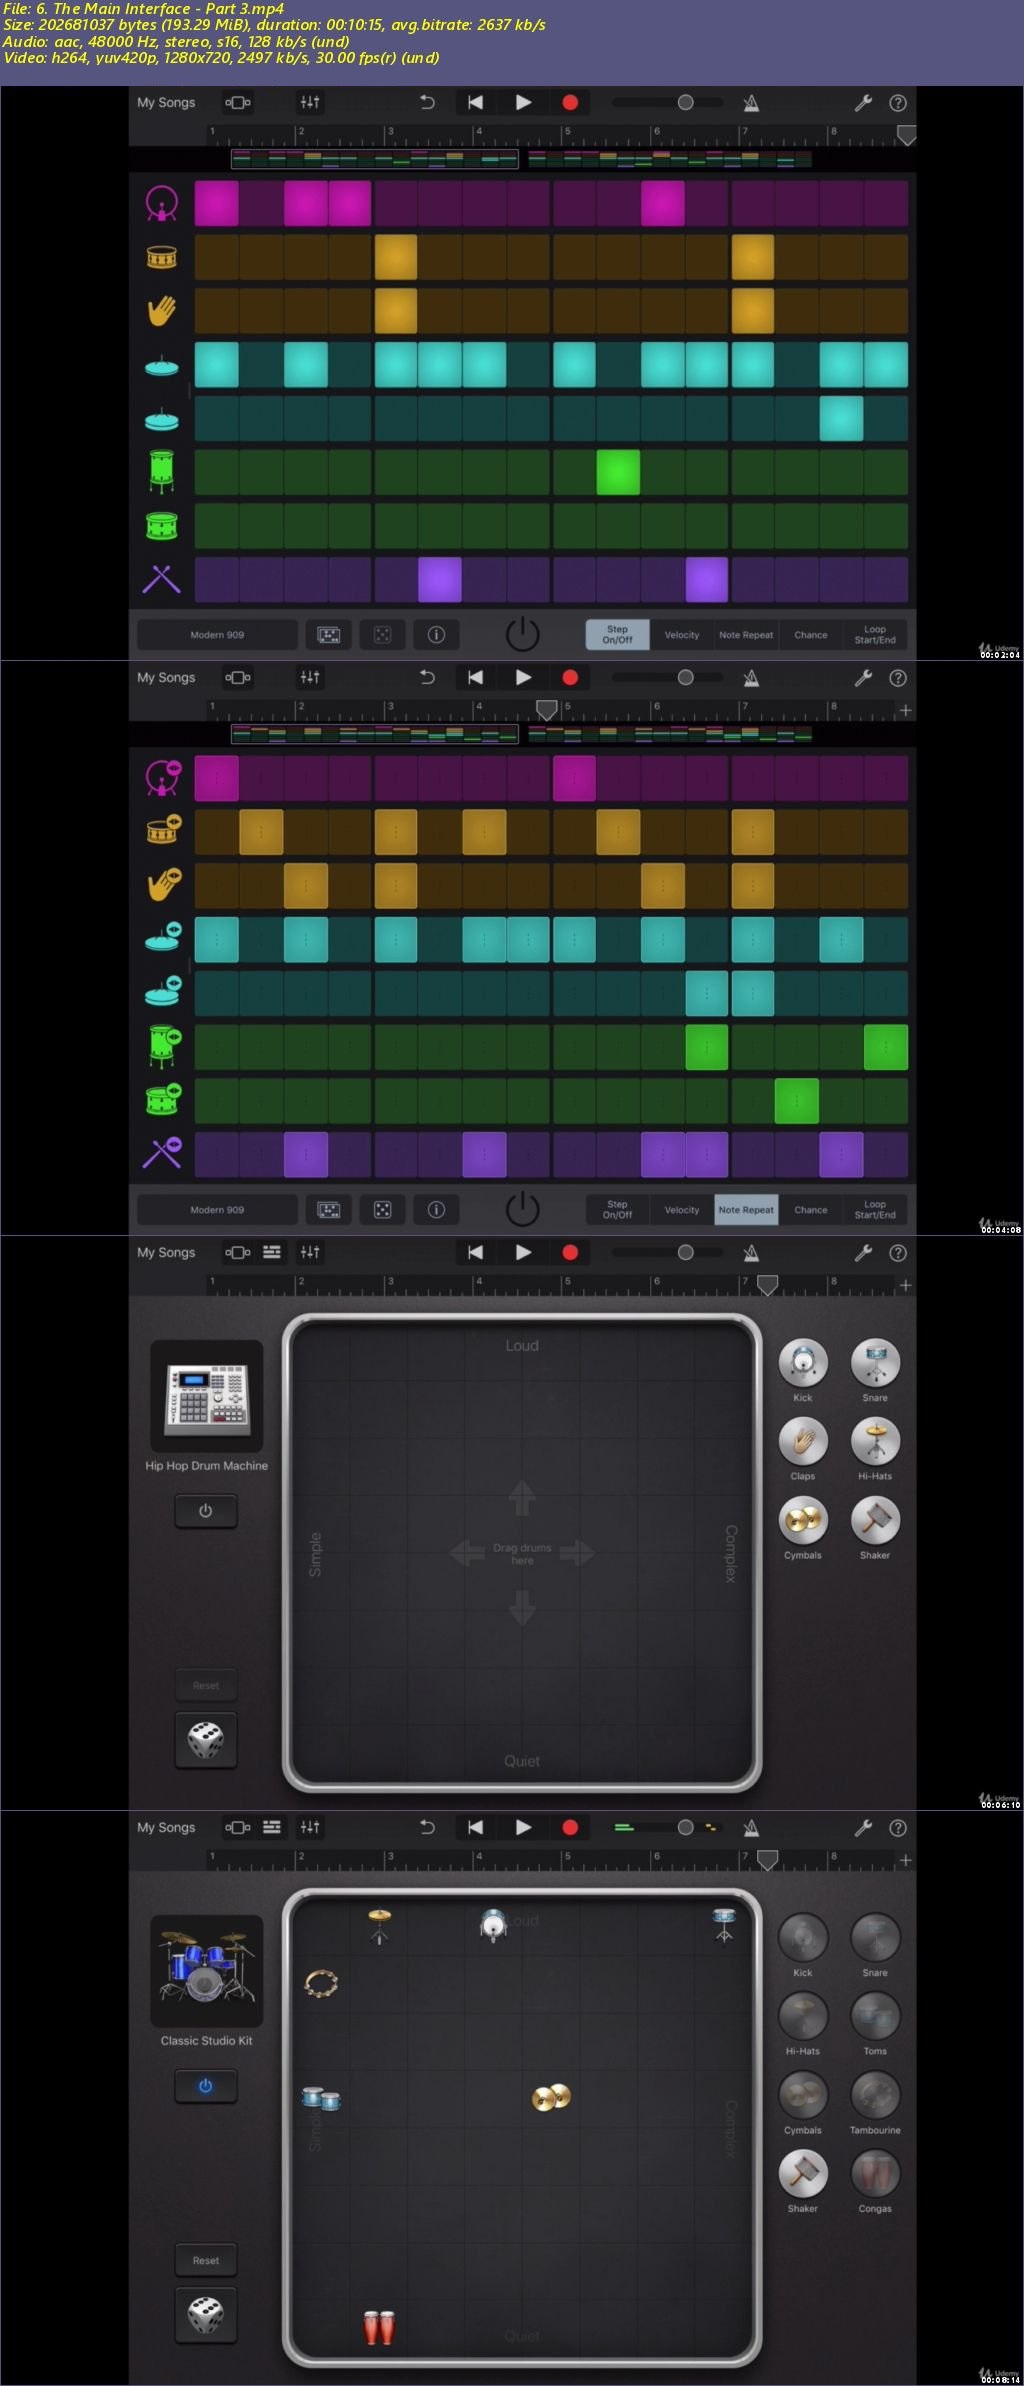Viewport: 1024px width, 2386px height.
Task: Pick the Congas icon in the Classic Studio Kit list
Action: click(874, 2174)
